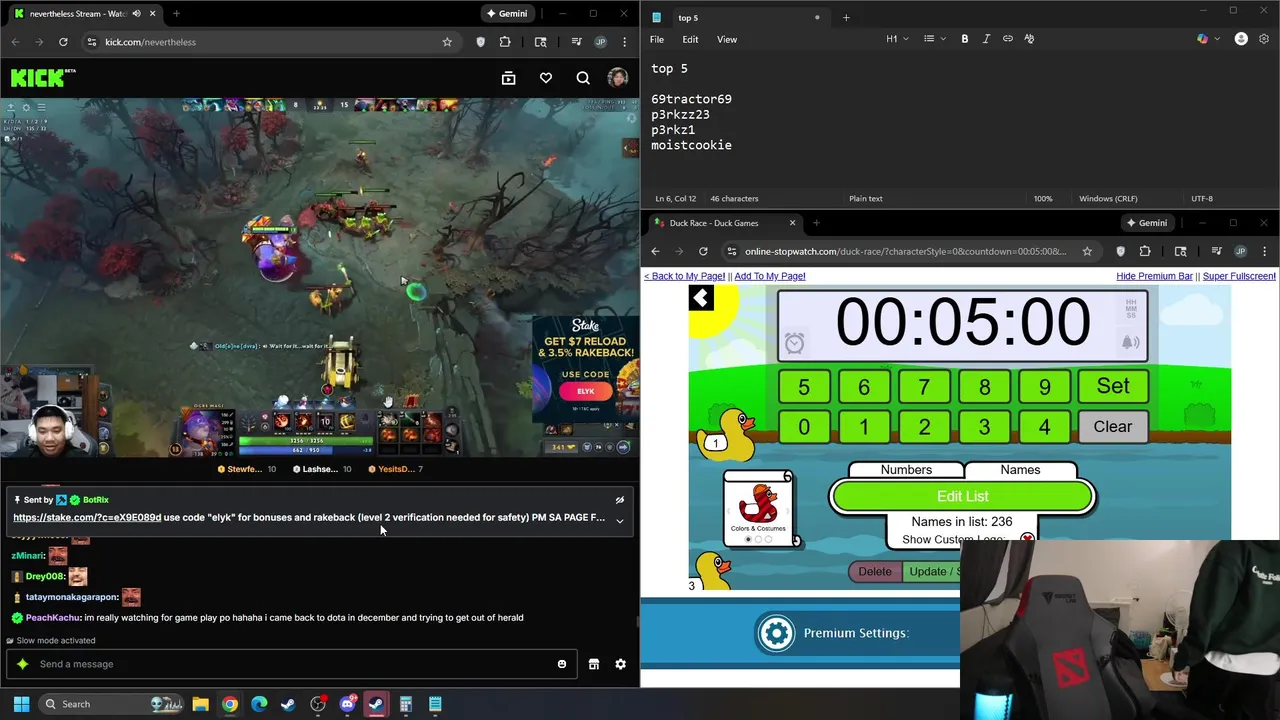Image resolution: width=1280 pixels, height=720 pixels.
Task: Open the File menu in Notepad
Action: click(x=657, y=39)
